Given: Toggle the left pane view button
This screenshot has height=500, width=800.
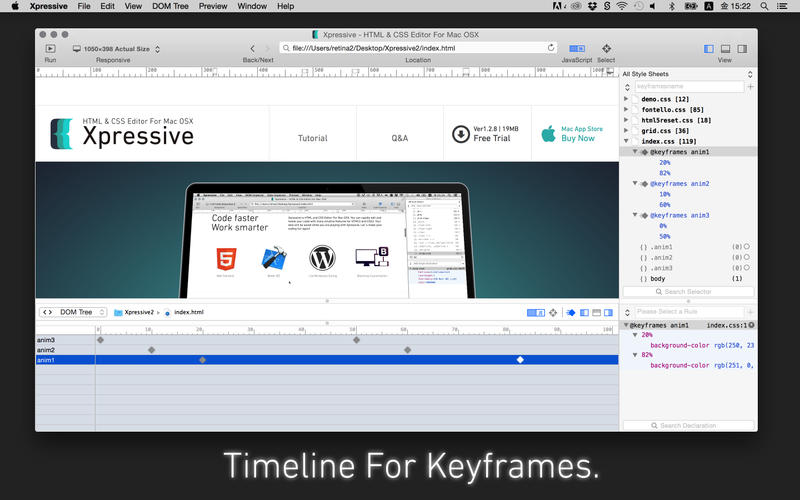Looking at the screenshot, I should tap(709, 49).
